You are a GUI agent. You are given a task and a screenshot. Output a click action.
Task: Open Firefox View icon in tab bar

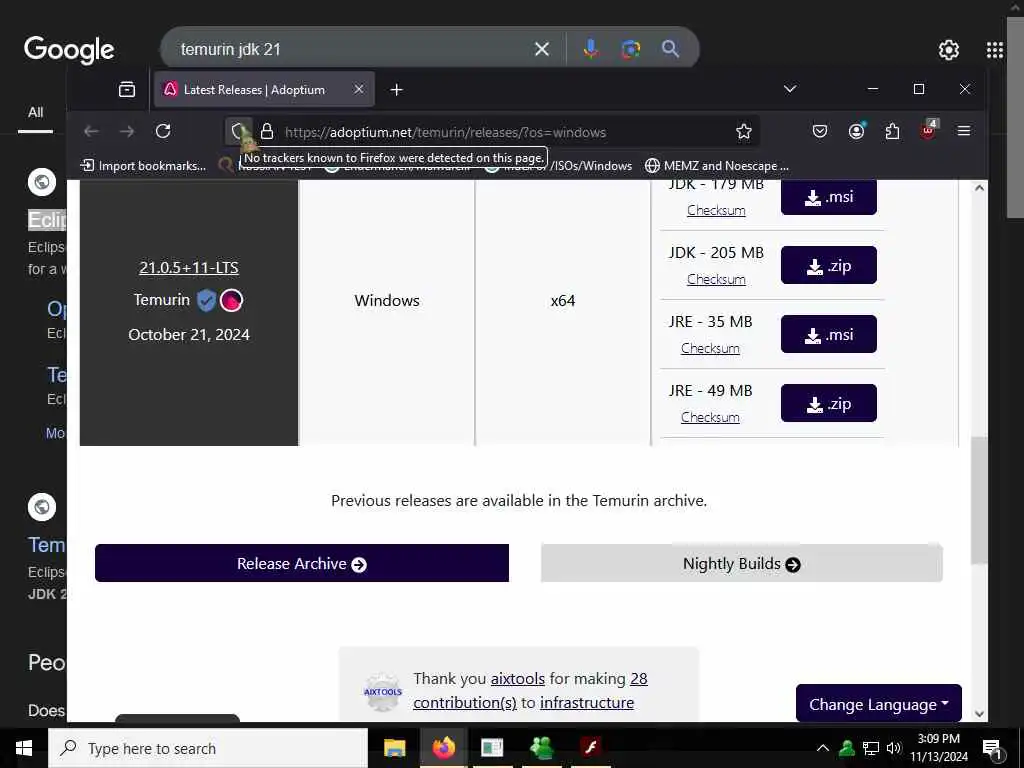tap(127, 89)
